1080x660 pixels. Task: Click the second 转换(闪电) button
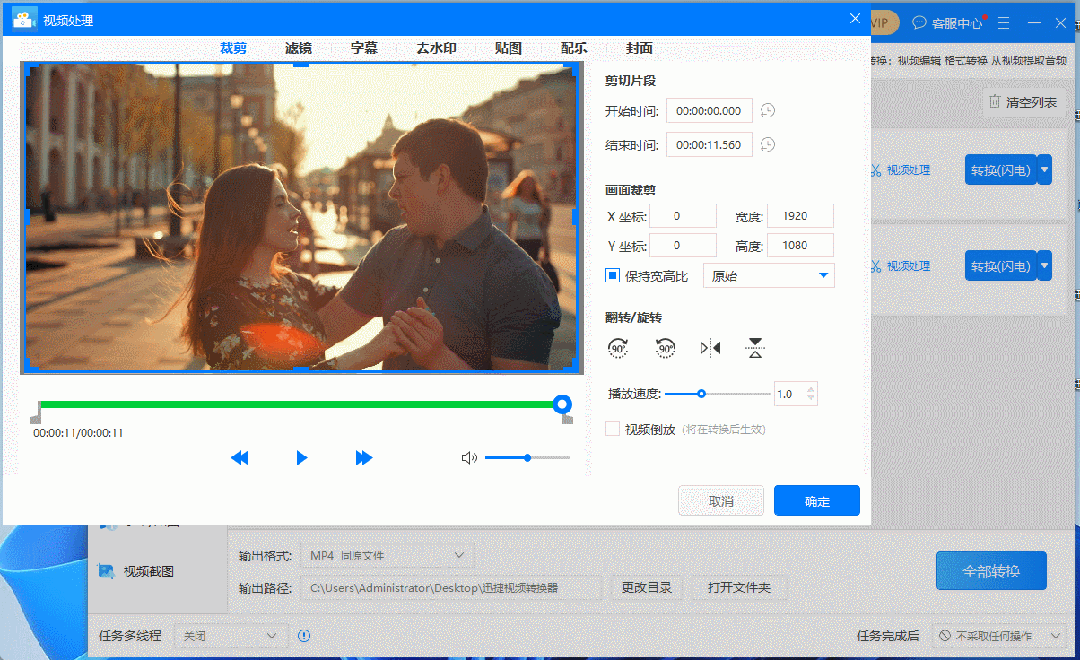1001,266
